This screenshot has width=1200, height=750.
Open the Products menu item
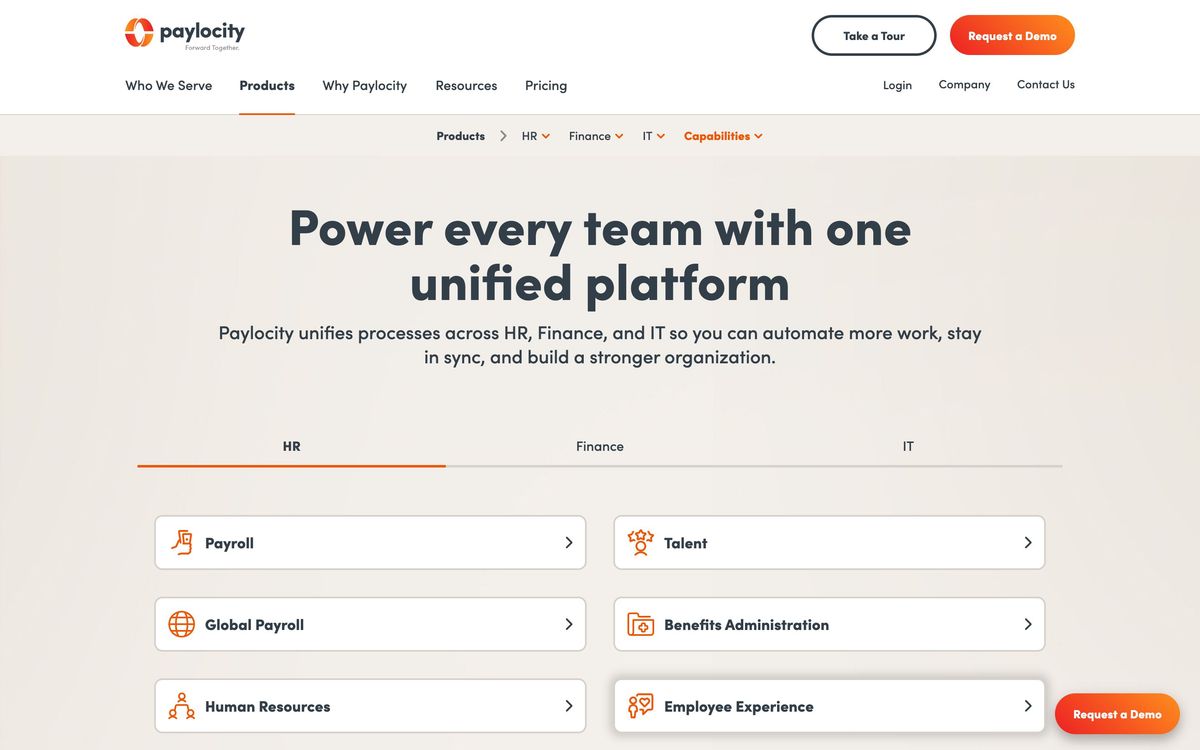267,86
